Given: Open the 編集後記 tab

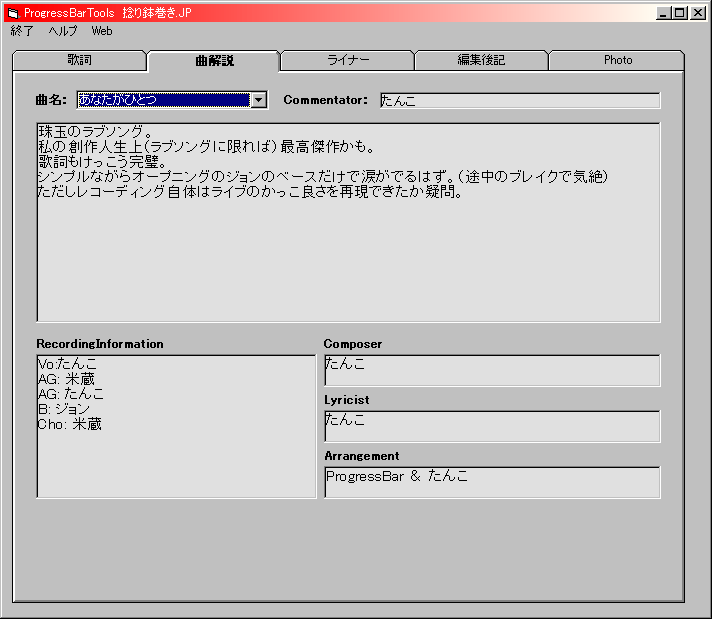Looking at the screenshot, I should click(x=481, y=60).
